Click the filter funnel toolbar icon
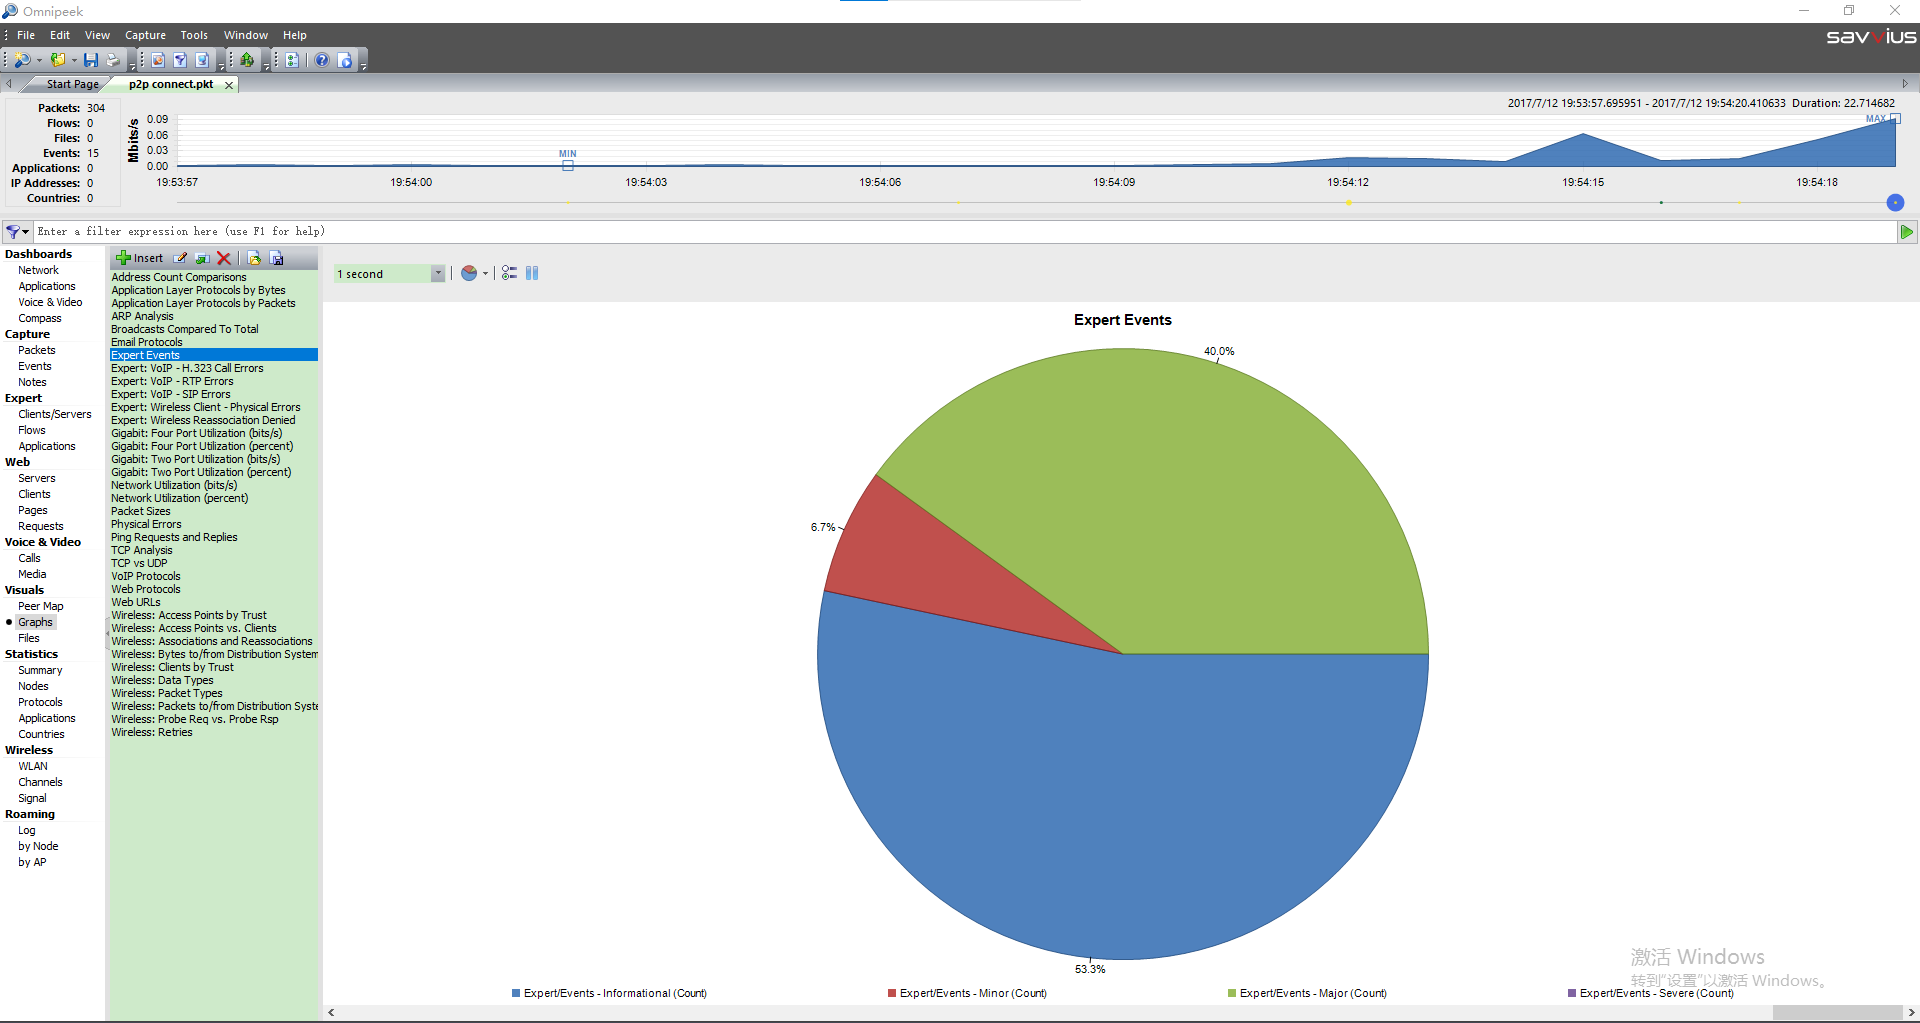 click(x=180, y=60)
